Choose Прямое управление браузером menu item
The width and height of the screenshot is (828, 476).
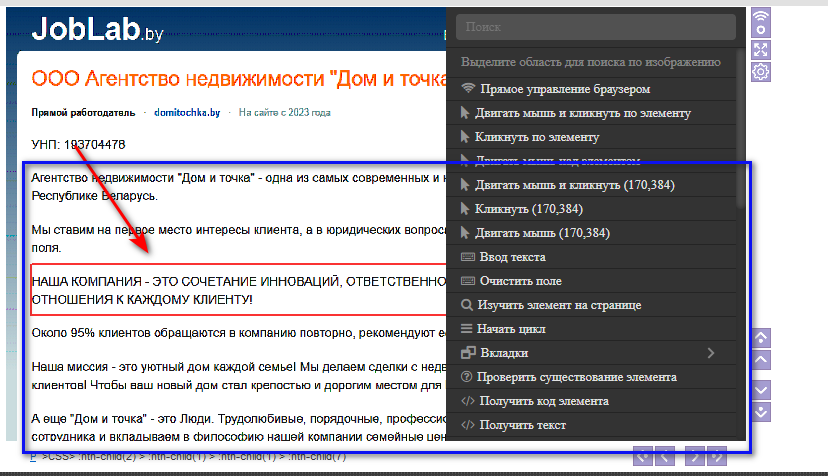[x=591, y=89]
